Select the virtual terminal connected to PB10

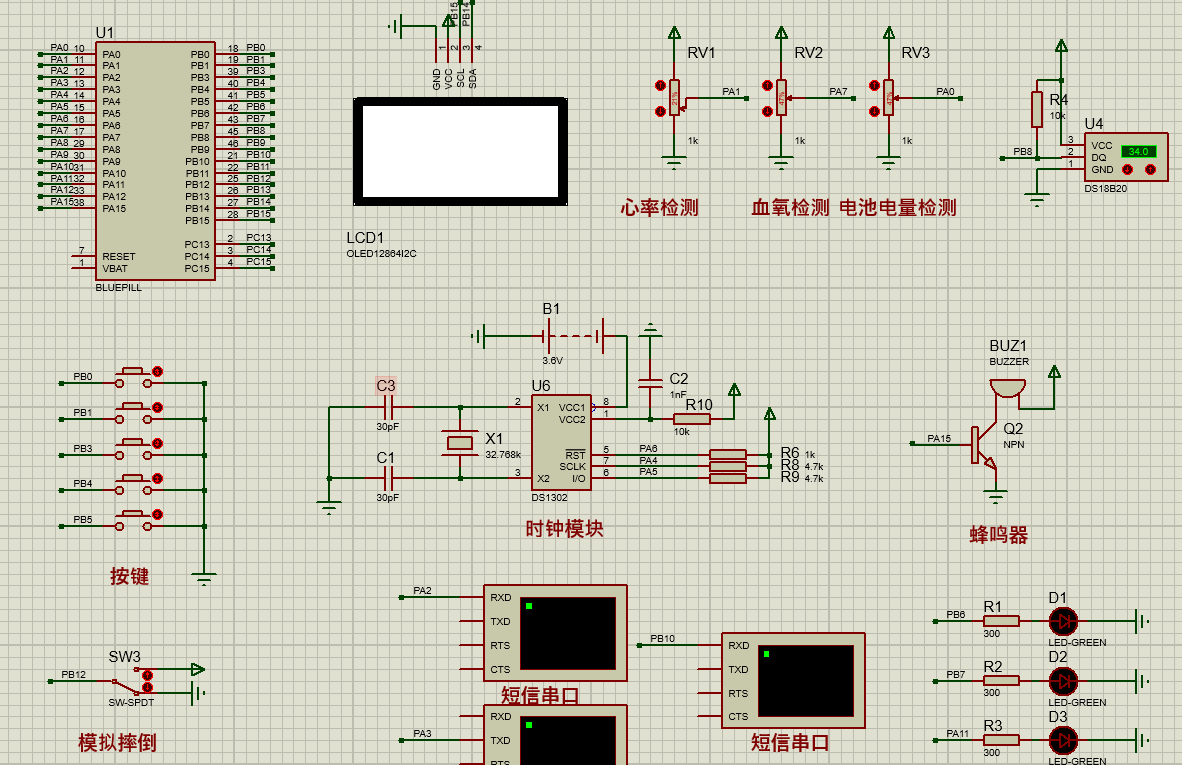793,681
